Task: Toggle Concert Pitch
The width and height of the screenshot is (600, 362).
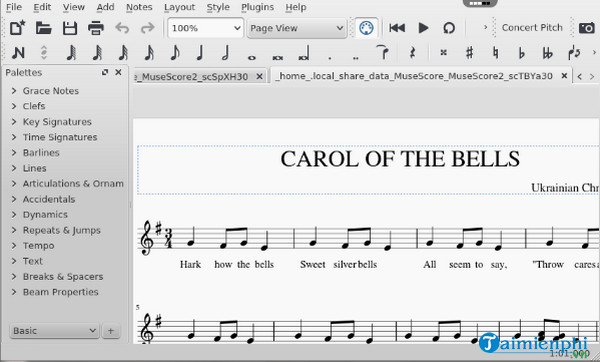Action: click(532, 28)
